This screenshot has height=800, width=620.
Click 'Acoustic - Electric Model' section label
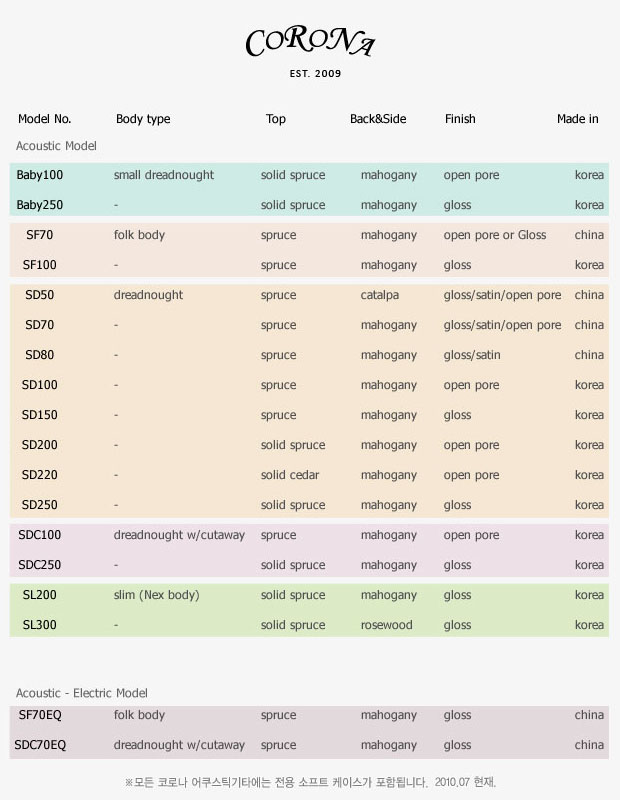[x=82, y=693]
